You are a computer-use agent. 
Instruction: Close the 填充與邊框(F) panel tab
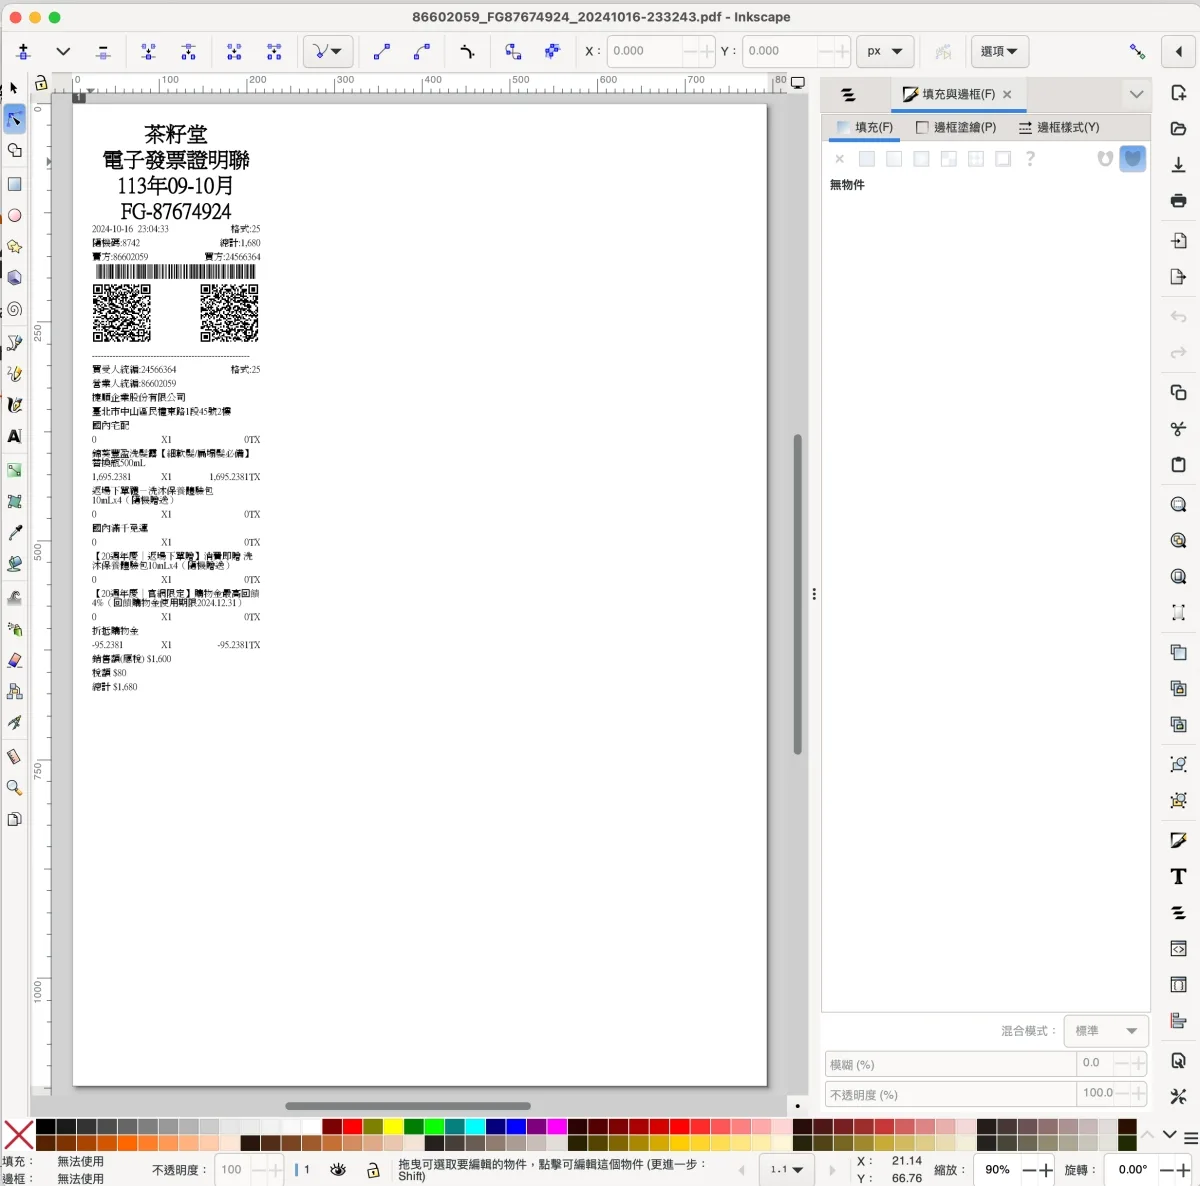pos(1007,94)
